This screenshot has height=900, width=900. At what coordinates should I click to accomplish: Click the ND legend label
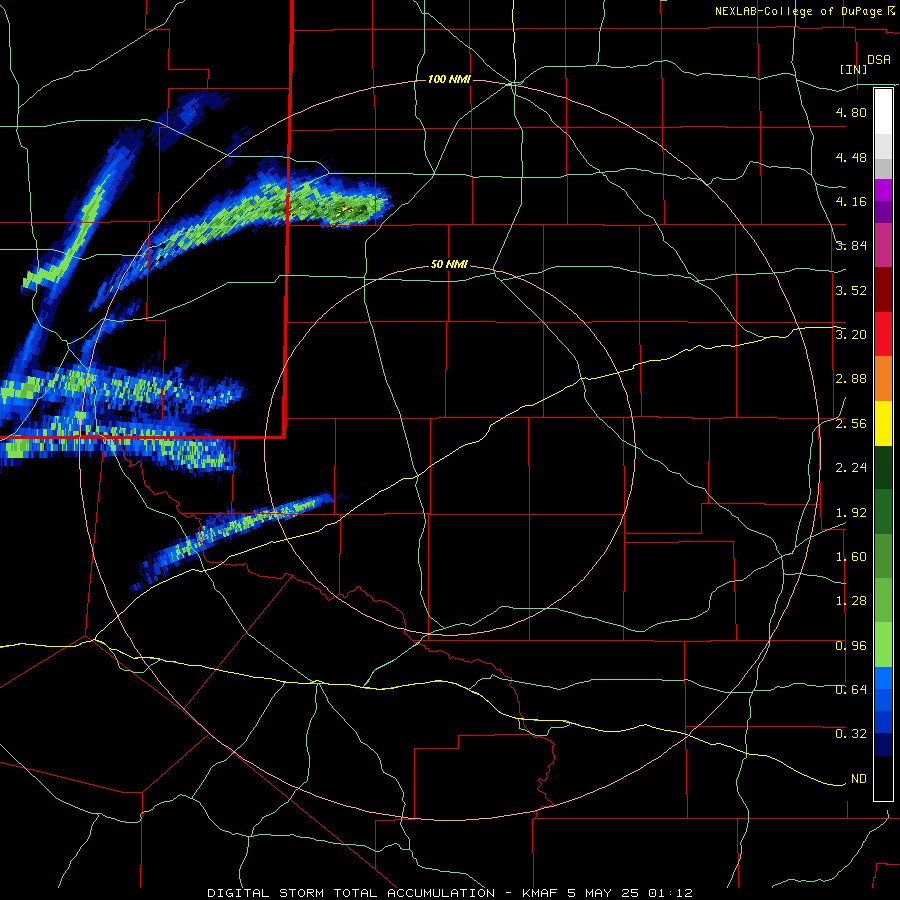click(859, 779)
